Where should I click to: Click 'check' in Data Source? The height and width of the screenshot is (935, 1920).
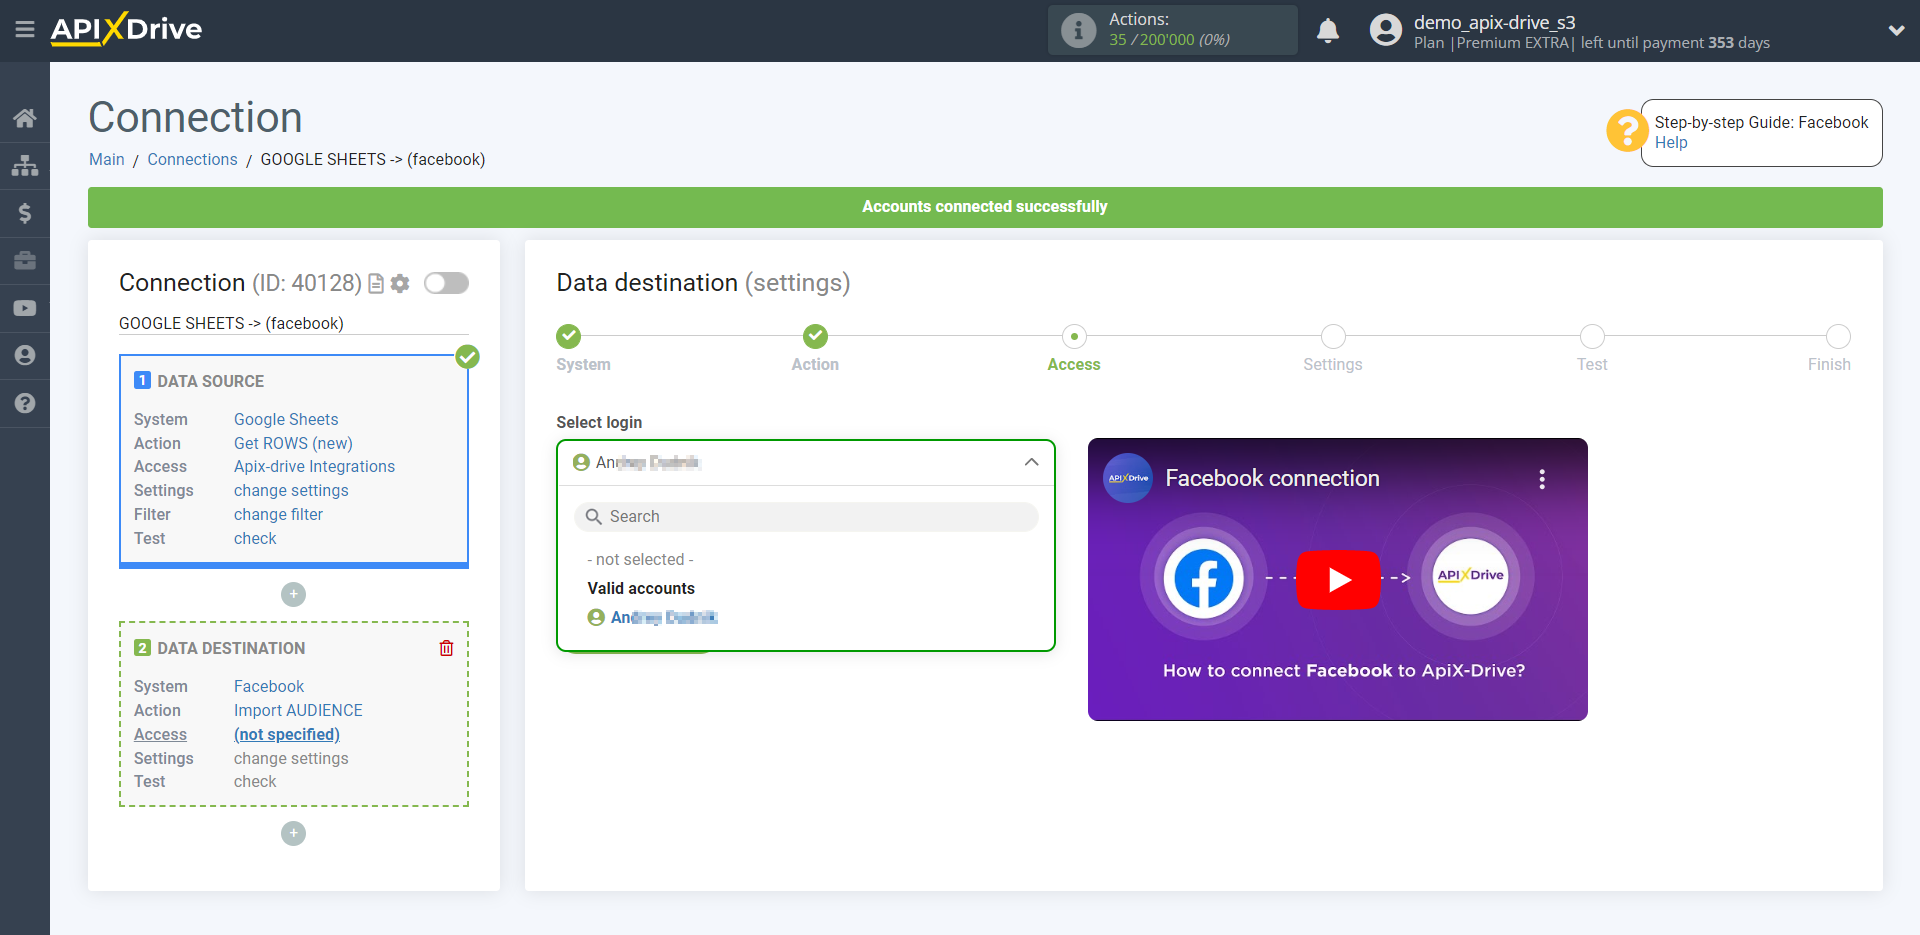(255, 539)
